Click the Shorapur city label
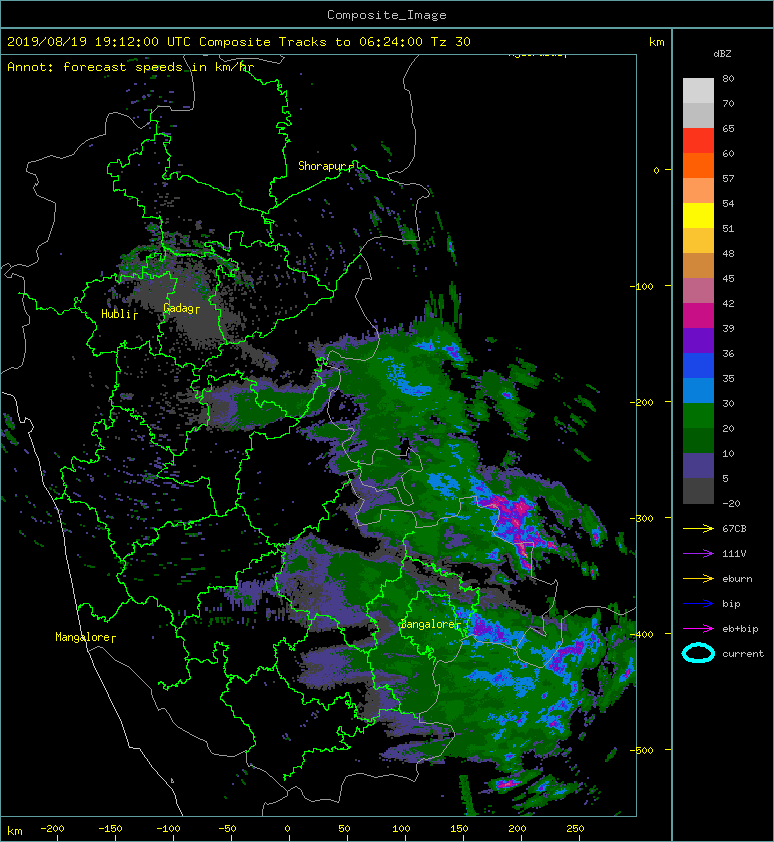The width and height of the screenshot is (774, 842). click(322, 166)
